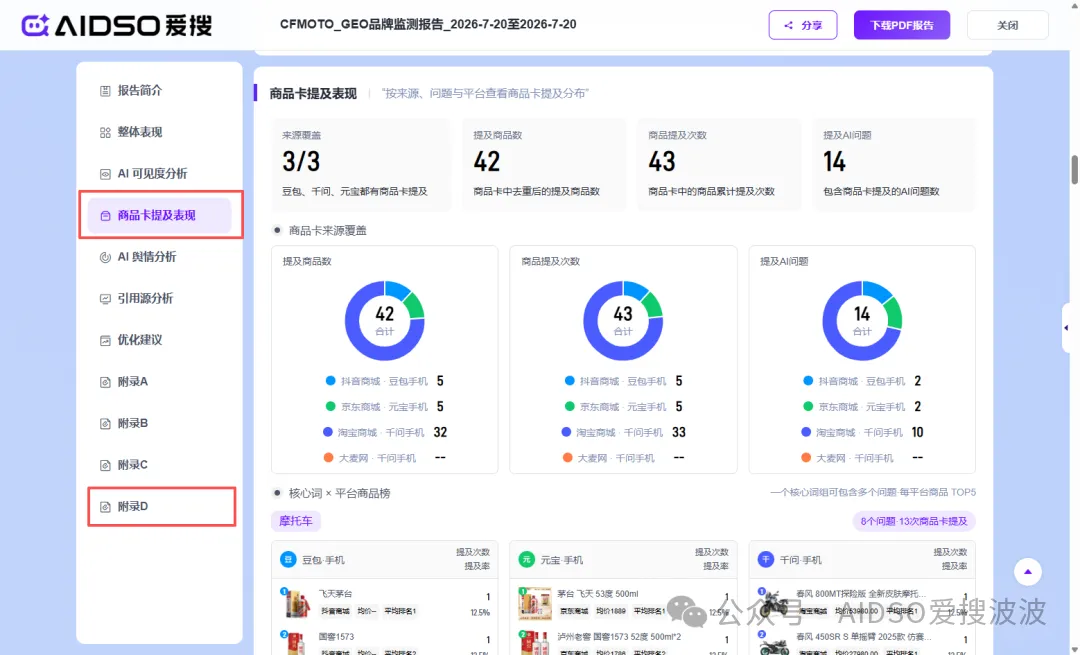
Task: Open 优化建议 section
Action: [x=160, y=340]
